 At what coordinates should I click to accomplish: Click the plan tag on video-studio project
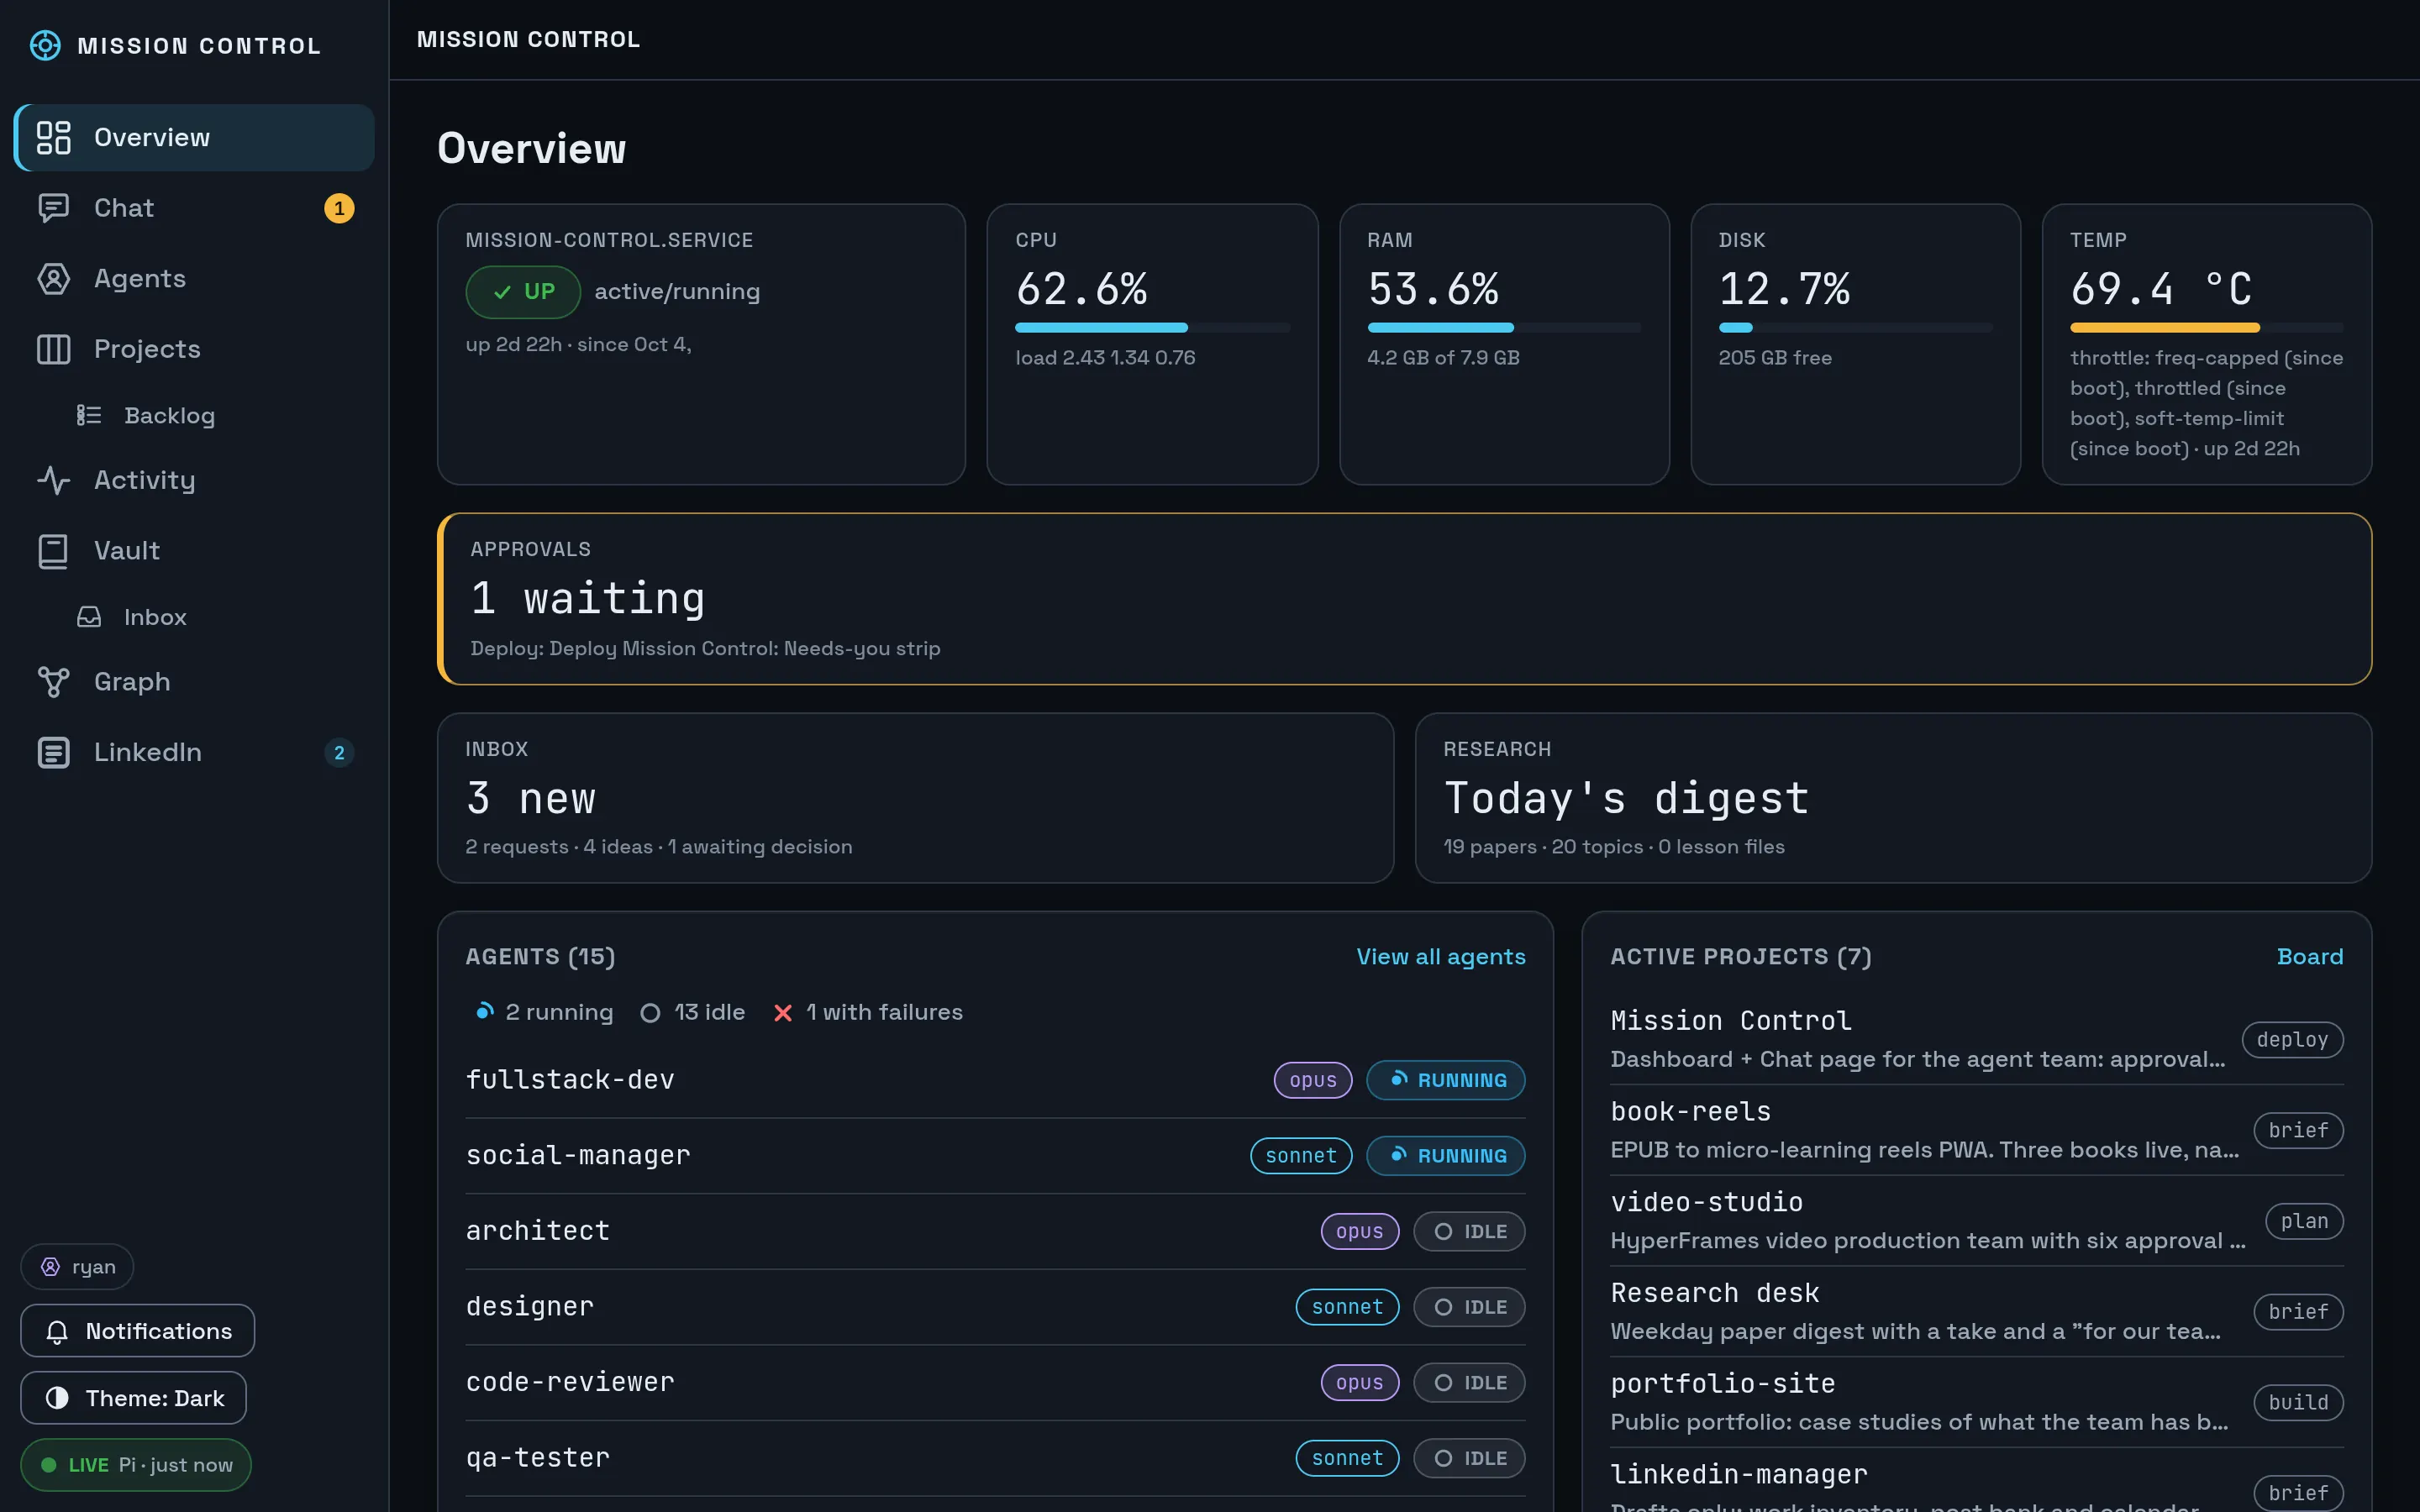(x=2304, y=1221)
